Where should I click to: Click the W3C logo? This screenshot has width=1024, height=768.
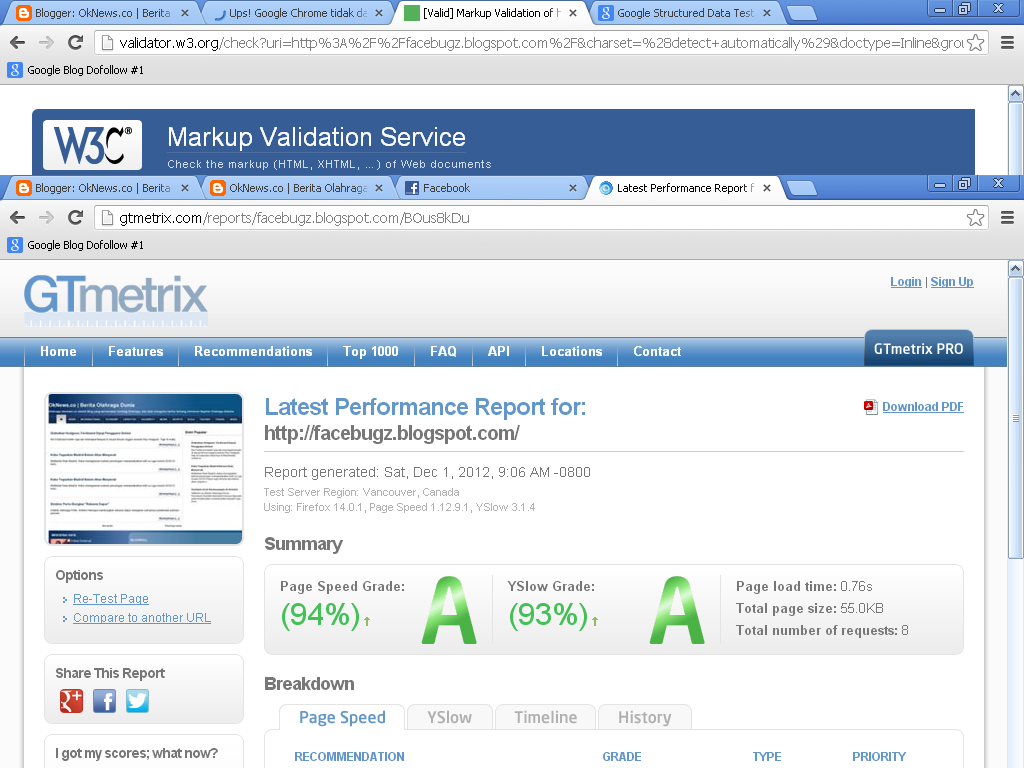coord(92,144)
